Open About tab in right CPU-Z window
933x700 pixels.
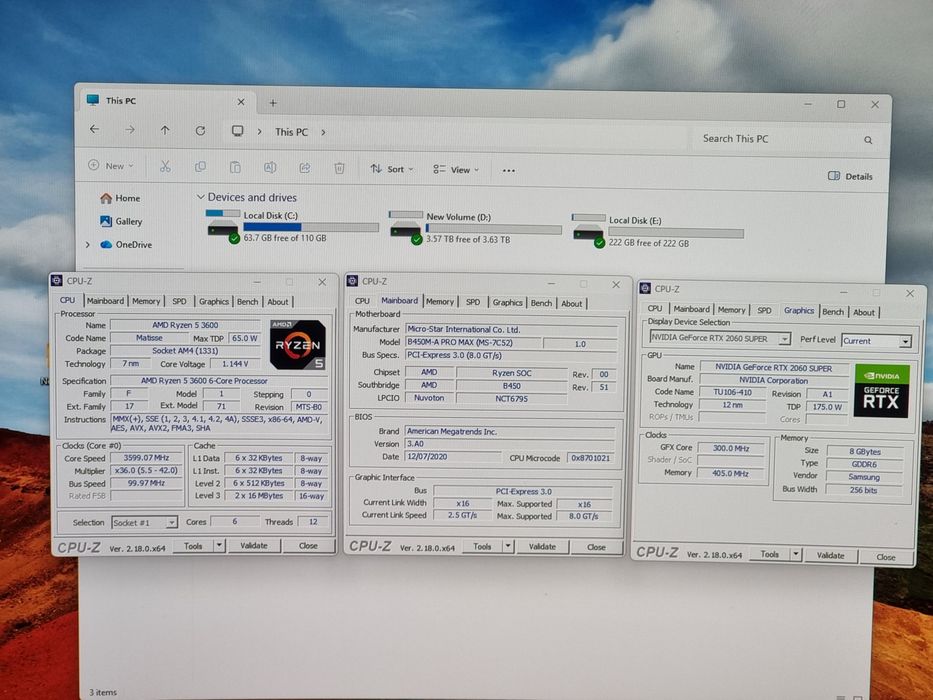pyautogui.click(x=864, y=312)
